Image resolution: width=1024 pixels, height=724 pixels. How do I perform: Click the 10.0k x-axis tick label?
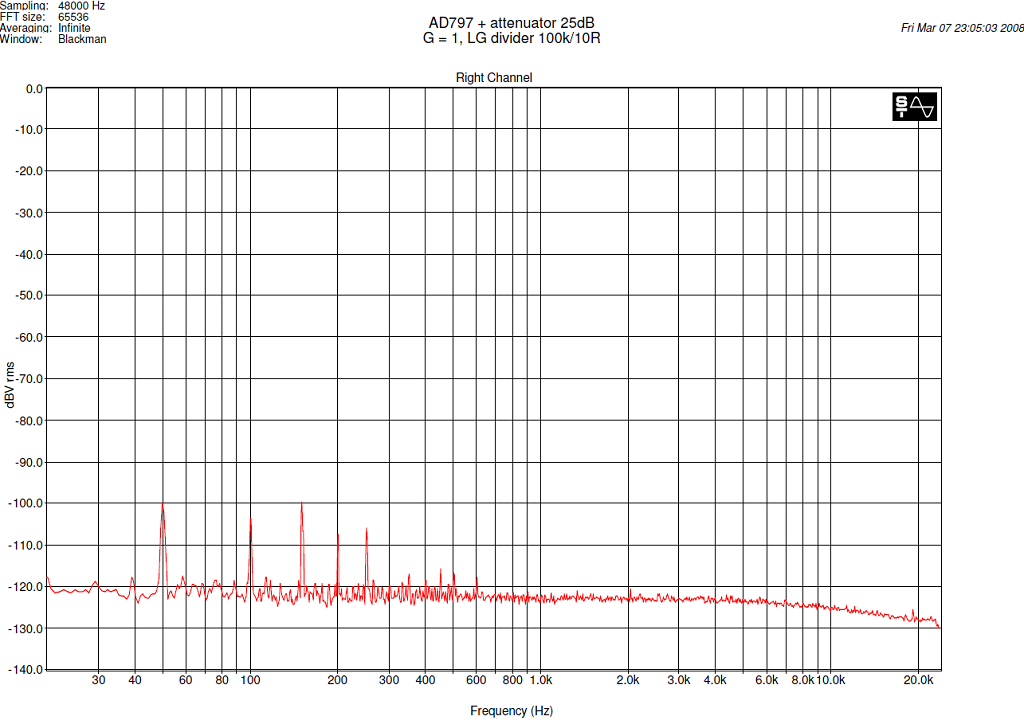coord(831,680)
